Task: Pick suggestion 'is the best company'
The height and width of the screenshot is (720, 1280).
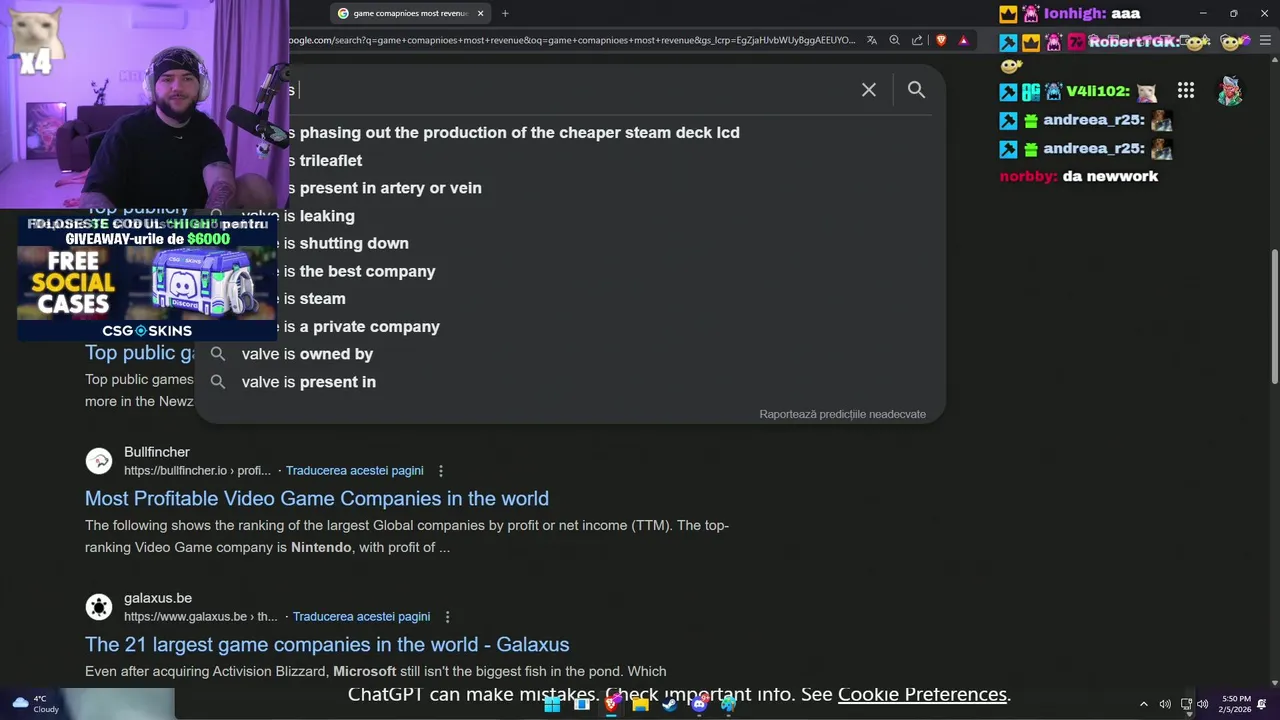Action: [x=359, y=271]
